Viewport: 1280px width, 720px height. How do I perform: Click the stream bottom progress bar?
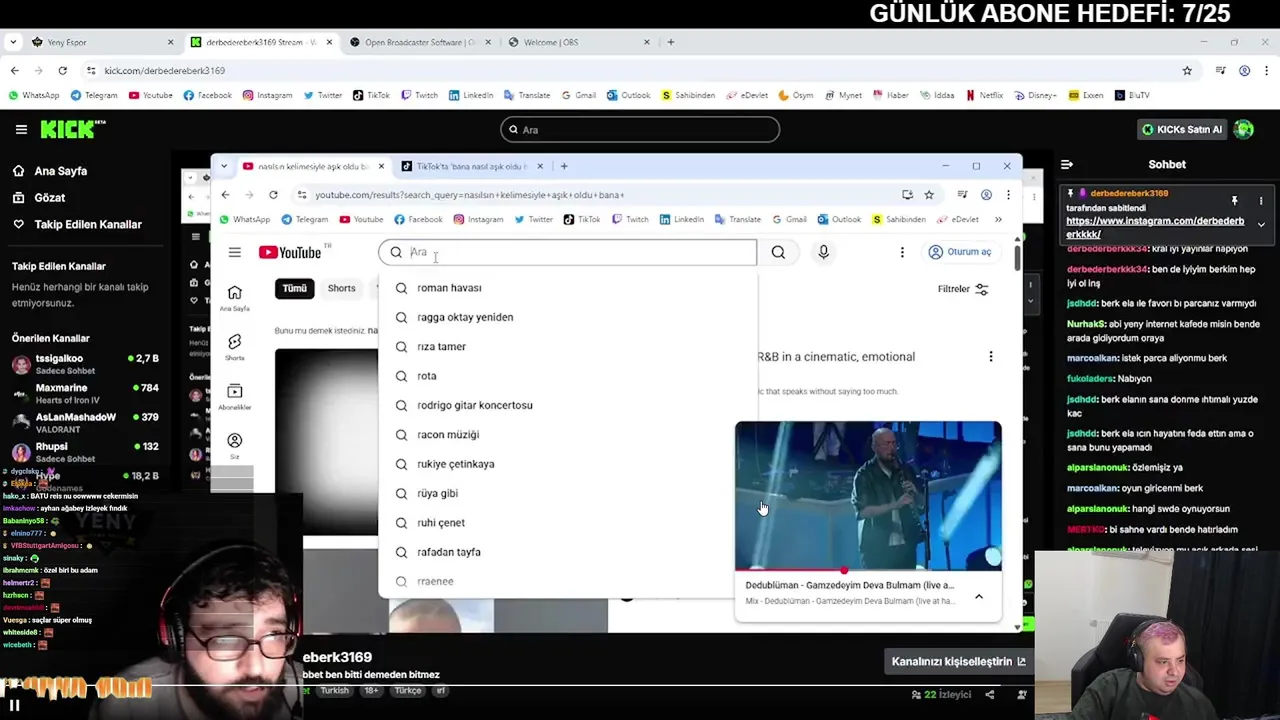640,686
